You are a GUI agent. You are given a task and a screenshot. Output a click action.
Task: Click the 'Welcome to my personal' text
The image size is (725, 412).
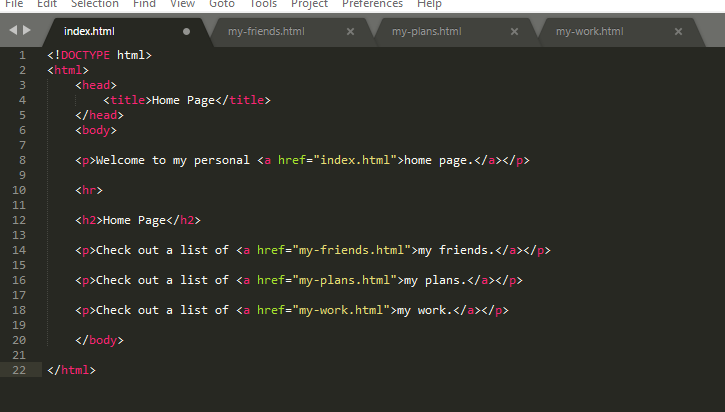(172, 160)
